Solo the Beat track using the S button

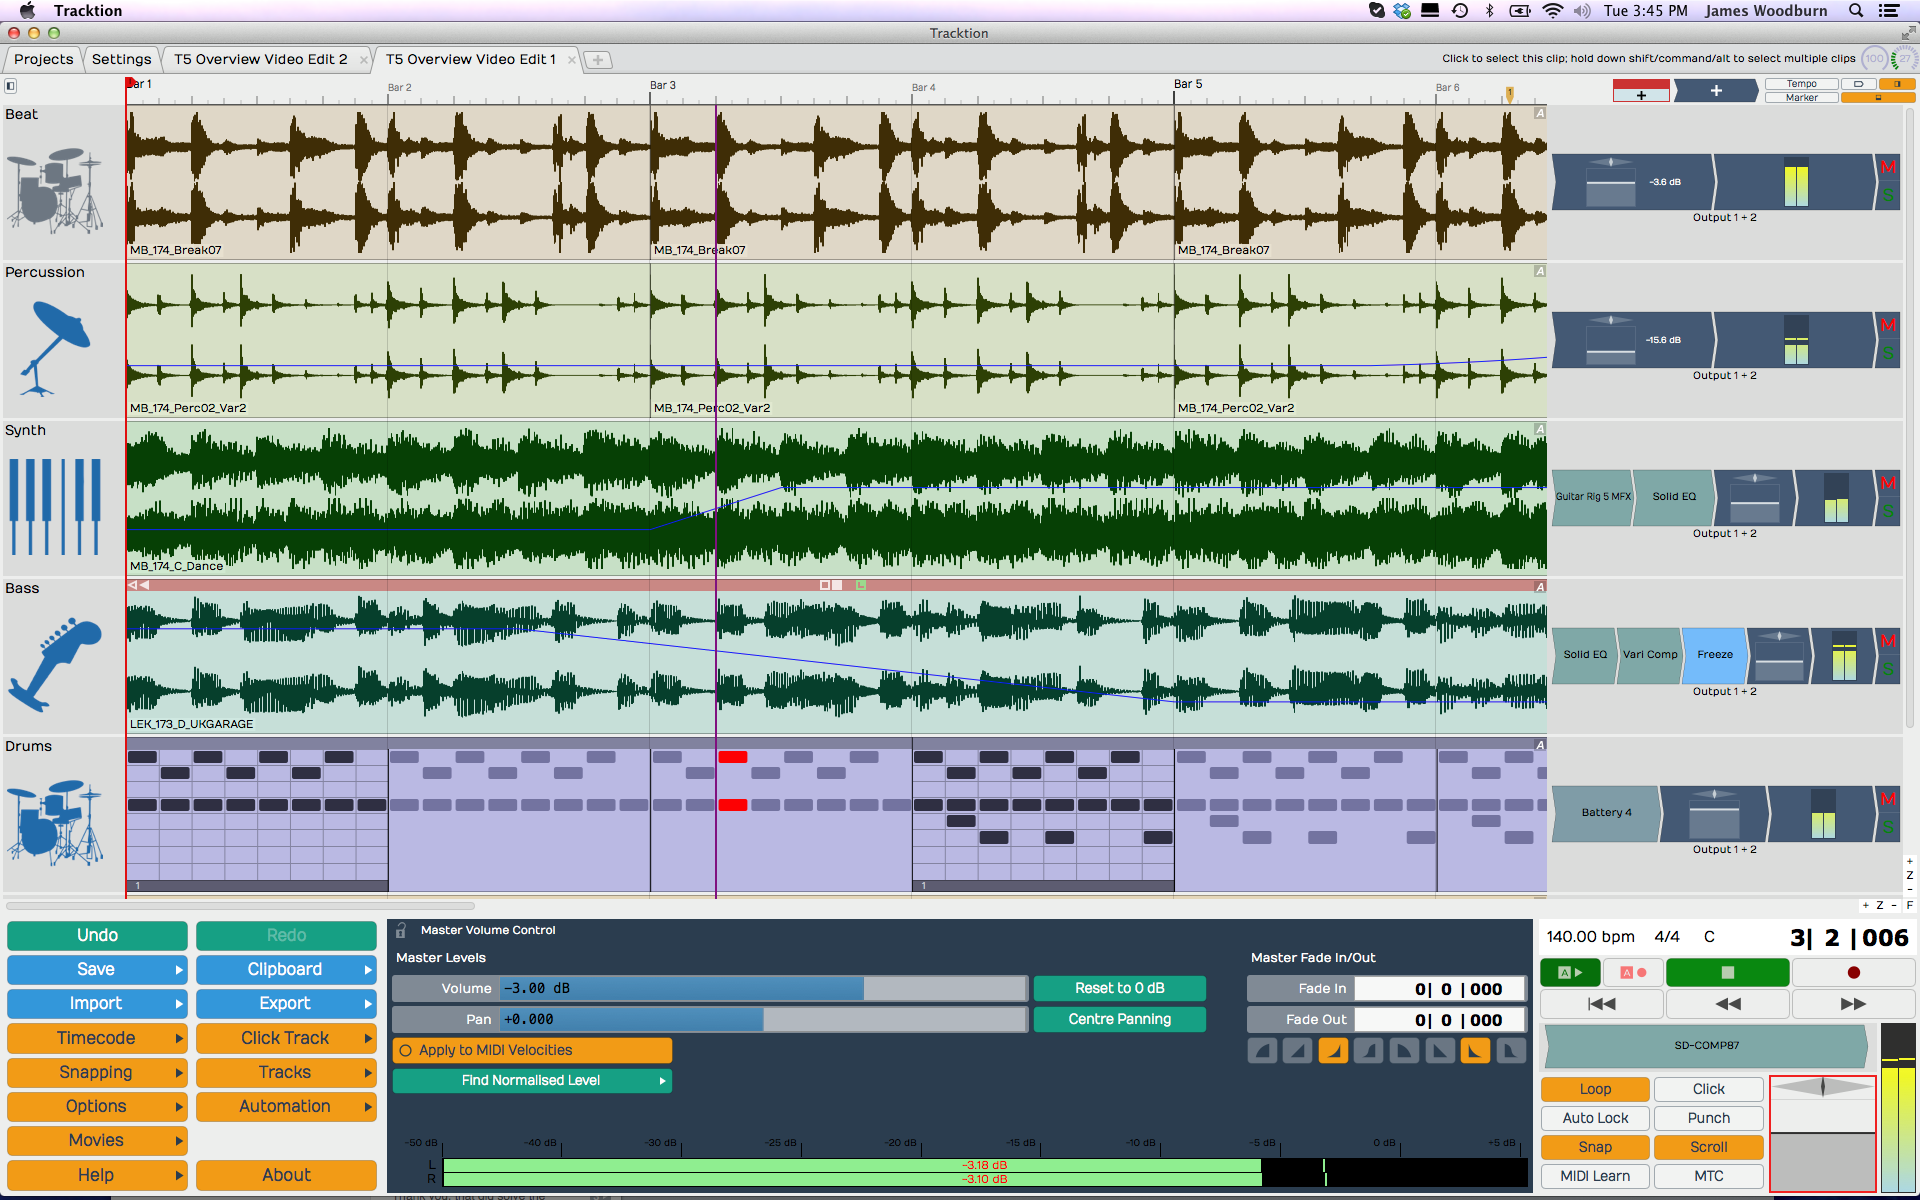pyautogui.click(x=1886, y=197)
